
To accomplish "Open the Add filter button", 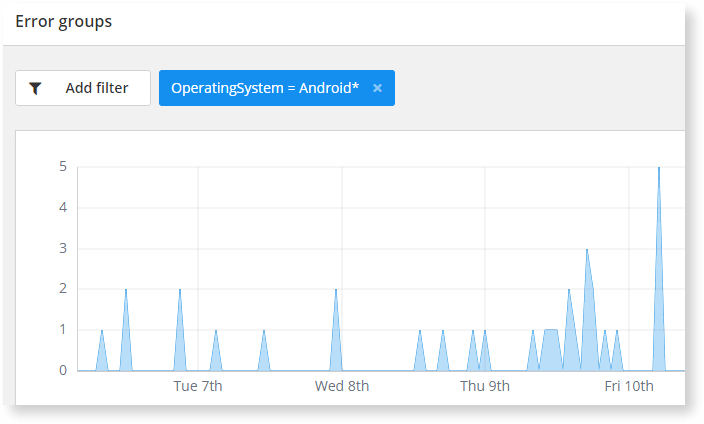I will click(83, 88).
